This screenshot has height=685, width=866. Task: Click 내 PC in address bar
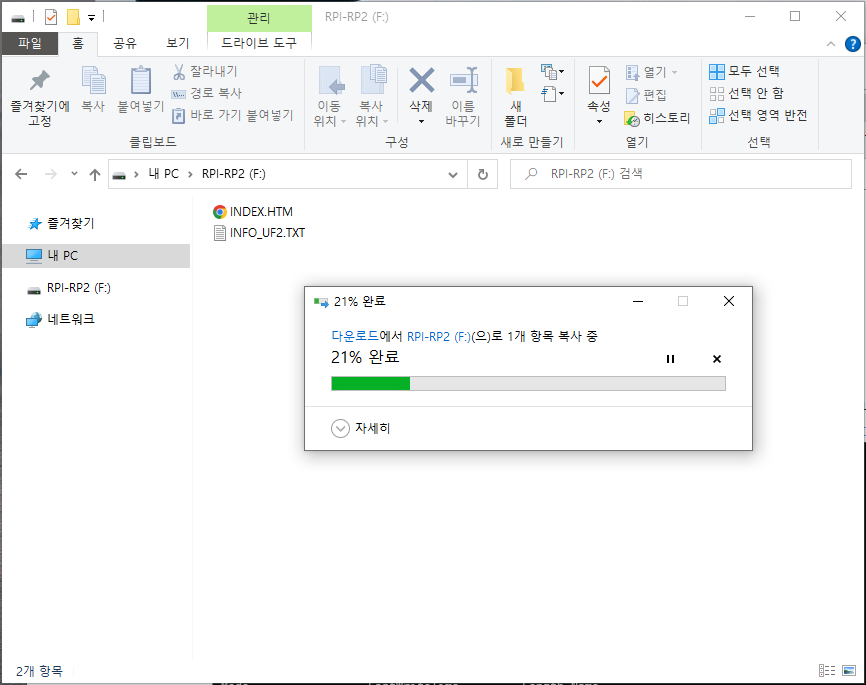click(163, 174)
